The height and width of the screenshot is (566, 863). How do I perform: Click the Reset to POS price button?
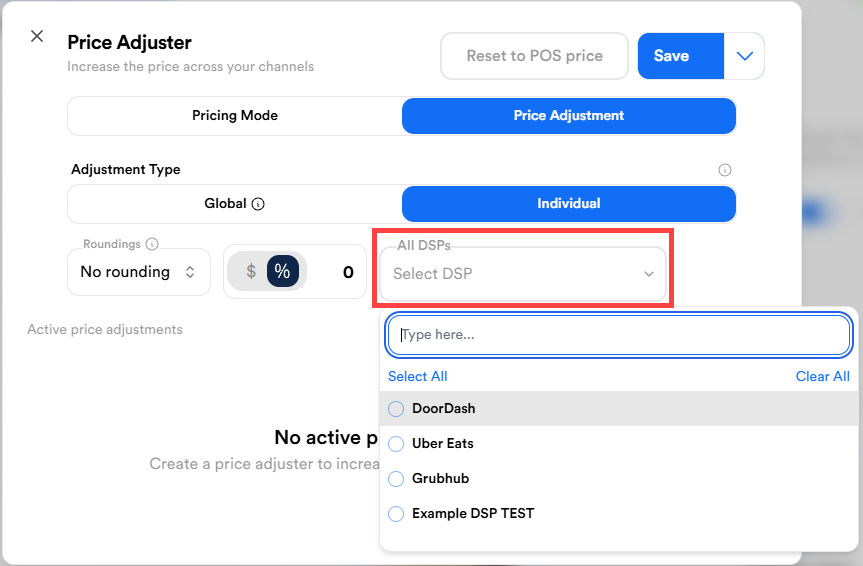[x=534, y=56]
